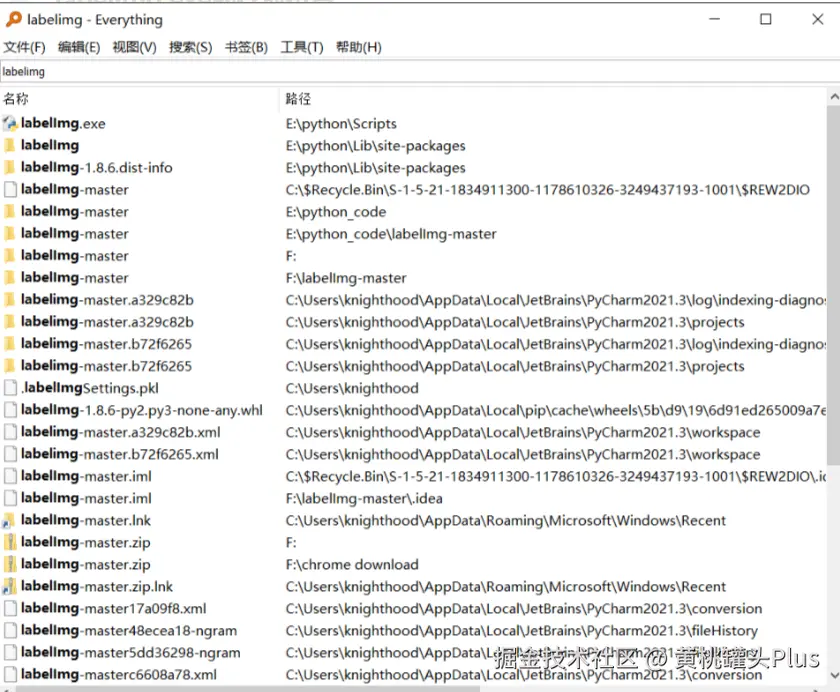840x692 pixels.
Task: Click the path F:\chrome download
Action: click(352, 565)
